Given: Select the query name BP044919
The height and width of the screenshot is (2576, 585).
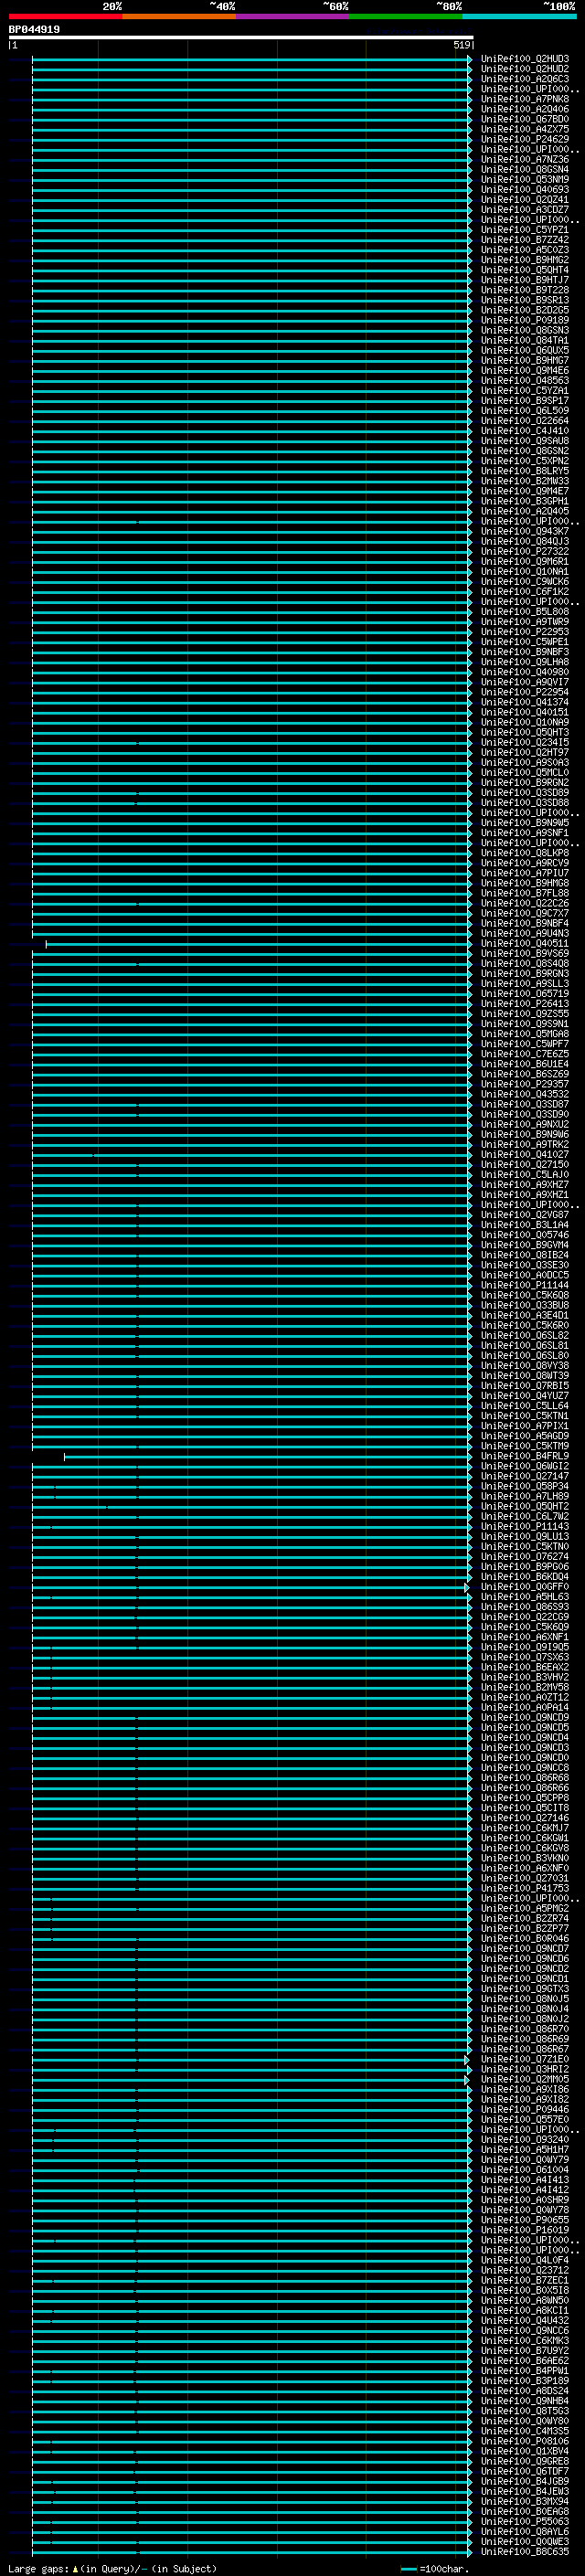Looking at the screenshot, I should point(34,30).
